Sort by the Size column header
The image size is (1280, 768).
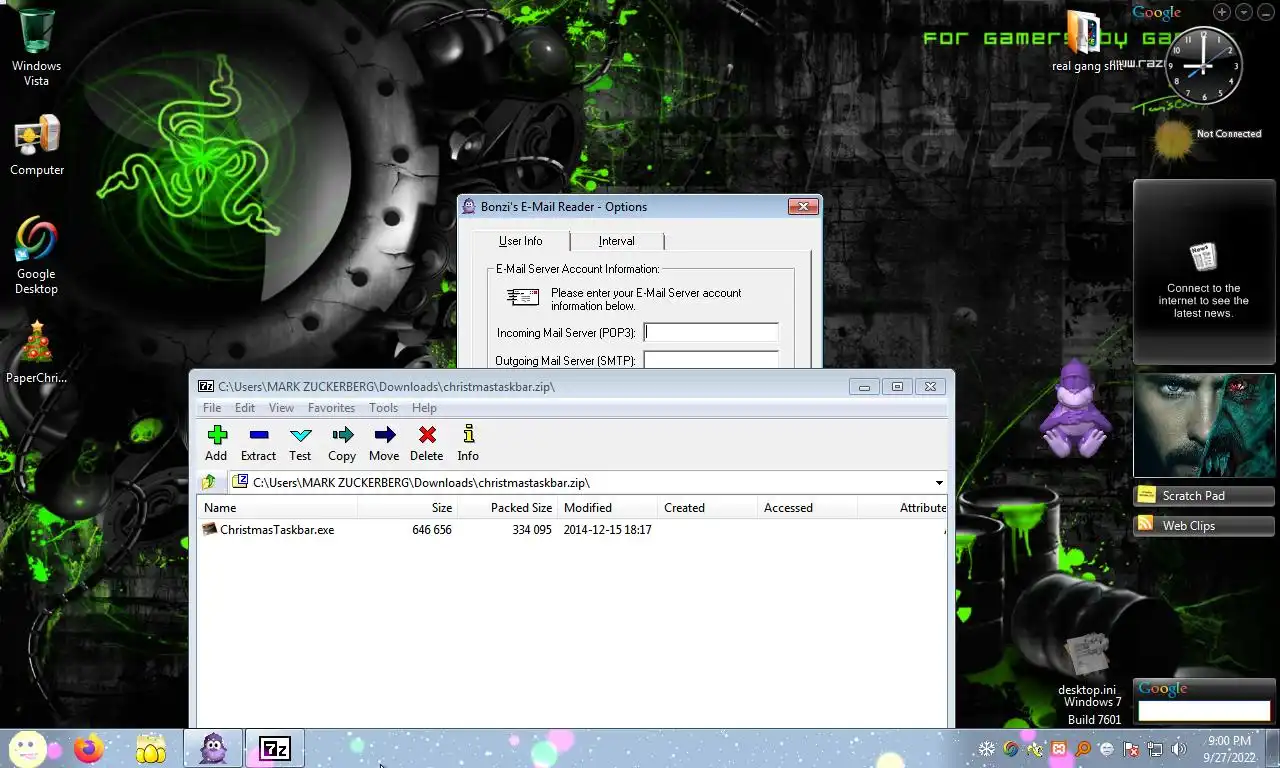pyautogui.click(x=408, y=508)
